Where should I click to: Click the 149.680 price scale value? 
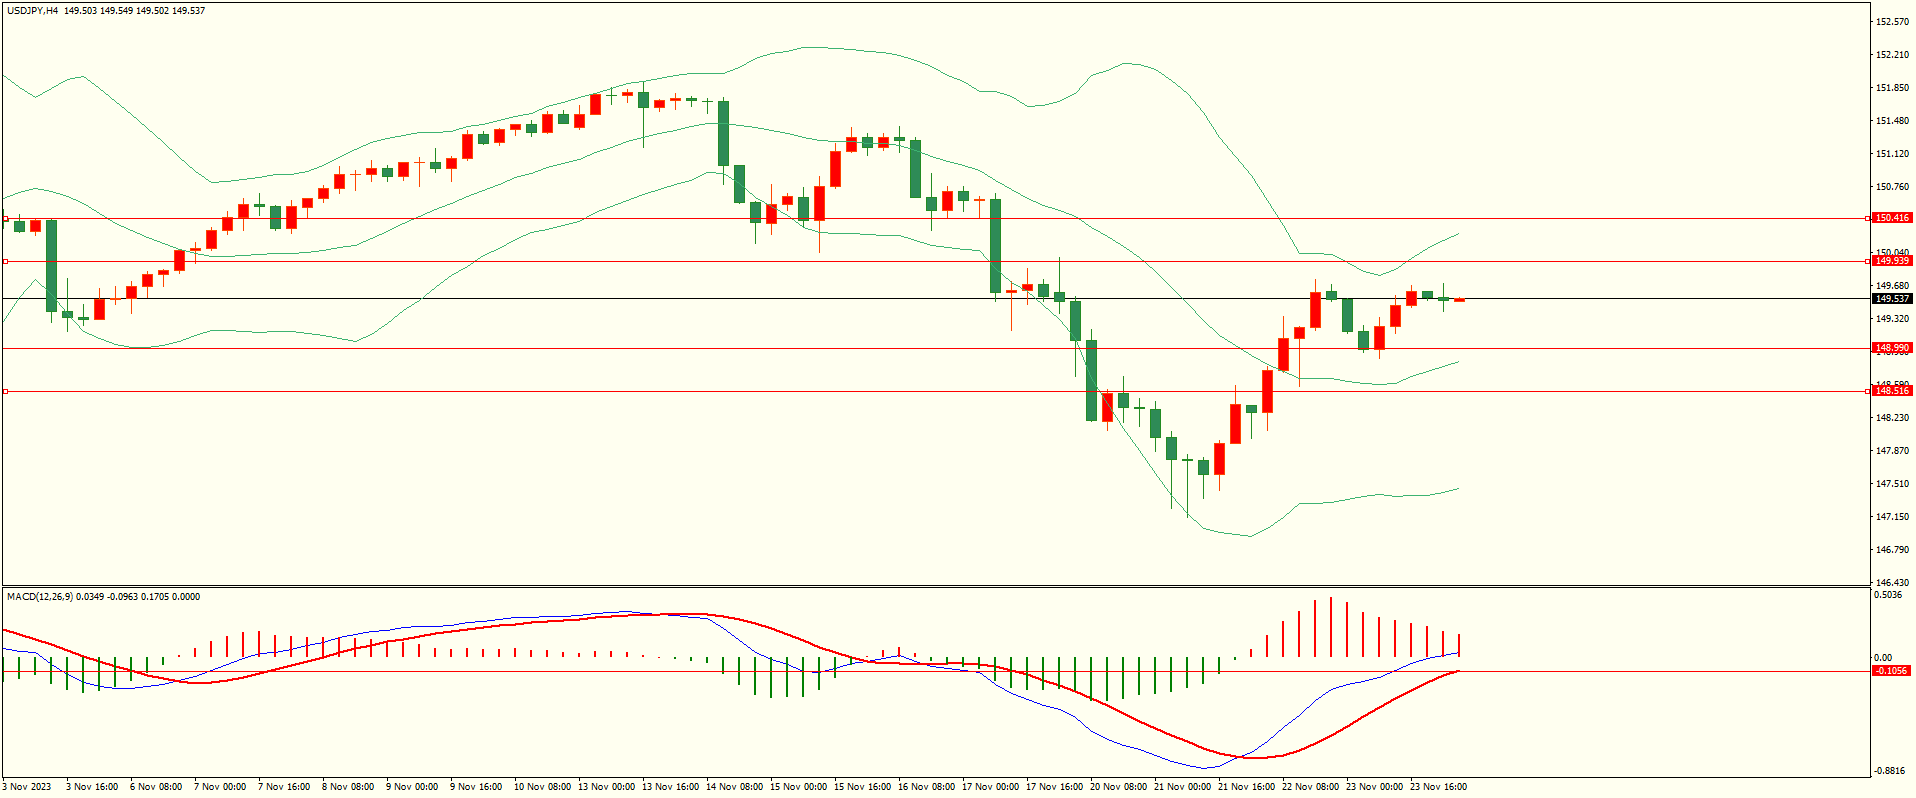coord(1893,286)
